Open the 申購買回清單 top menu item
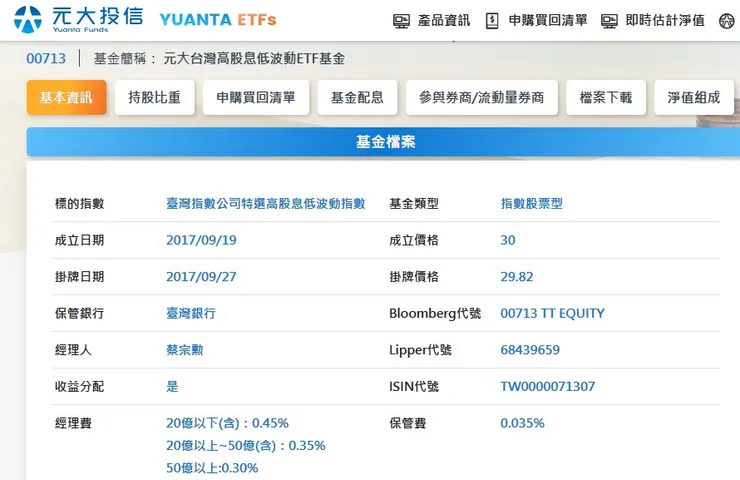 (x=548, y=20)
